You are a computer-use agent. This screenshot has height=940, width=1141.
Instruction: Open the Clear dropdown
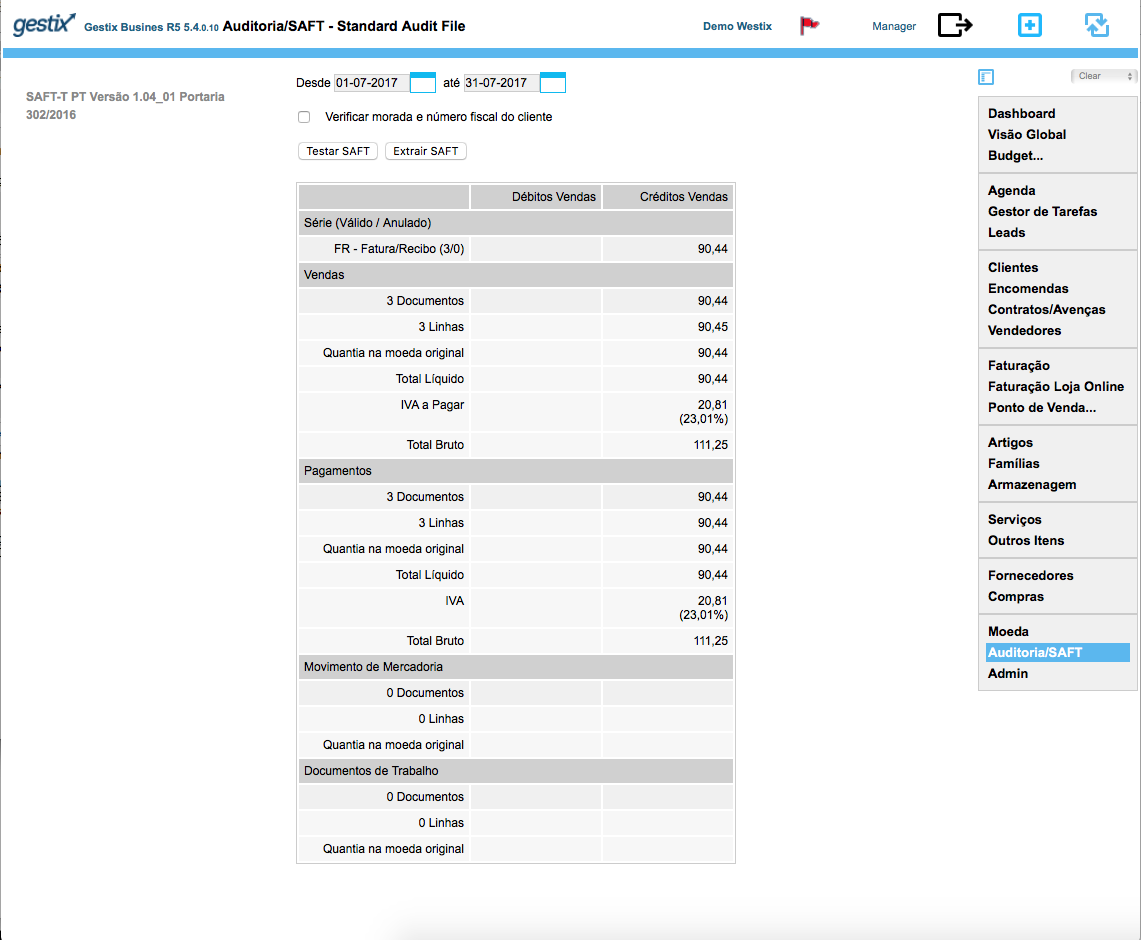coord(1103,76)
